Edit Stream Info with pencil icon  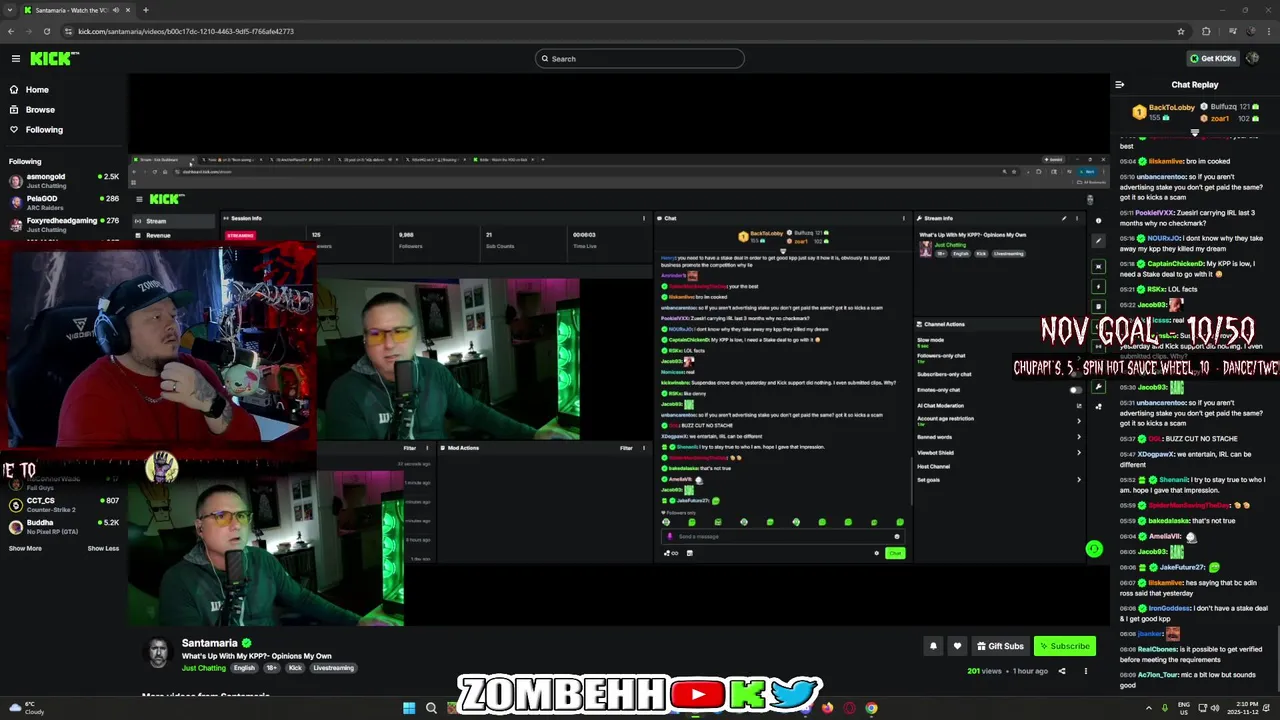point(1064,218)
